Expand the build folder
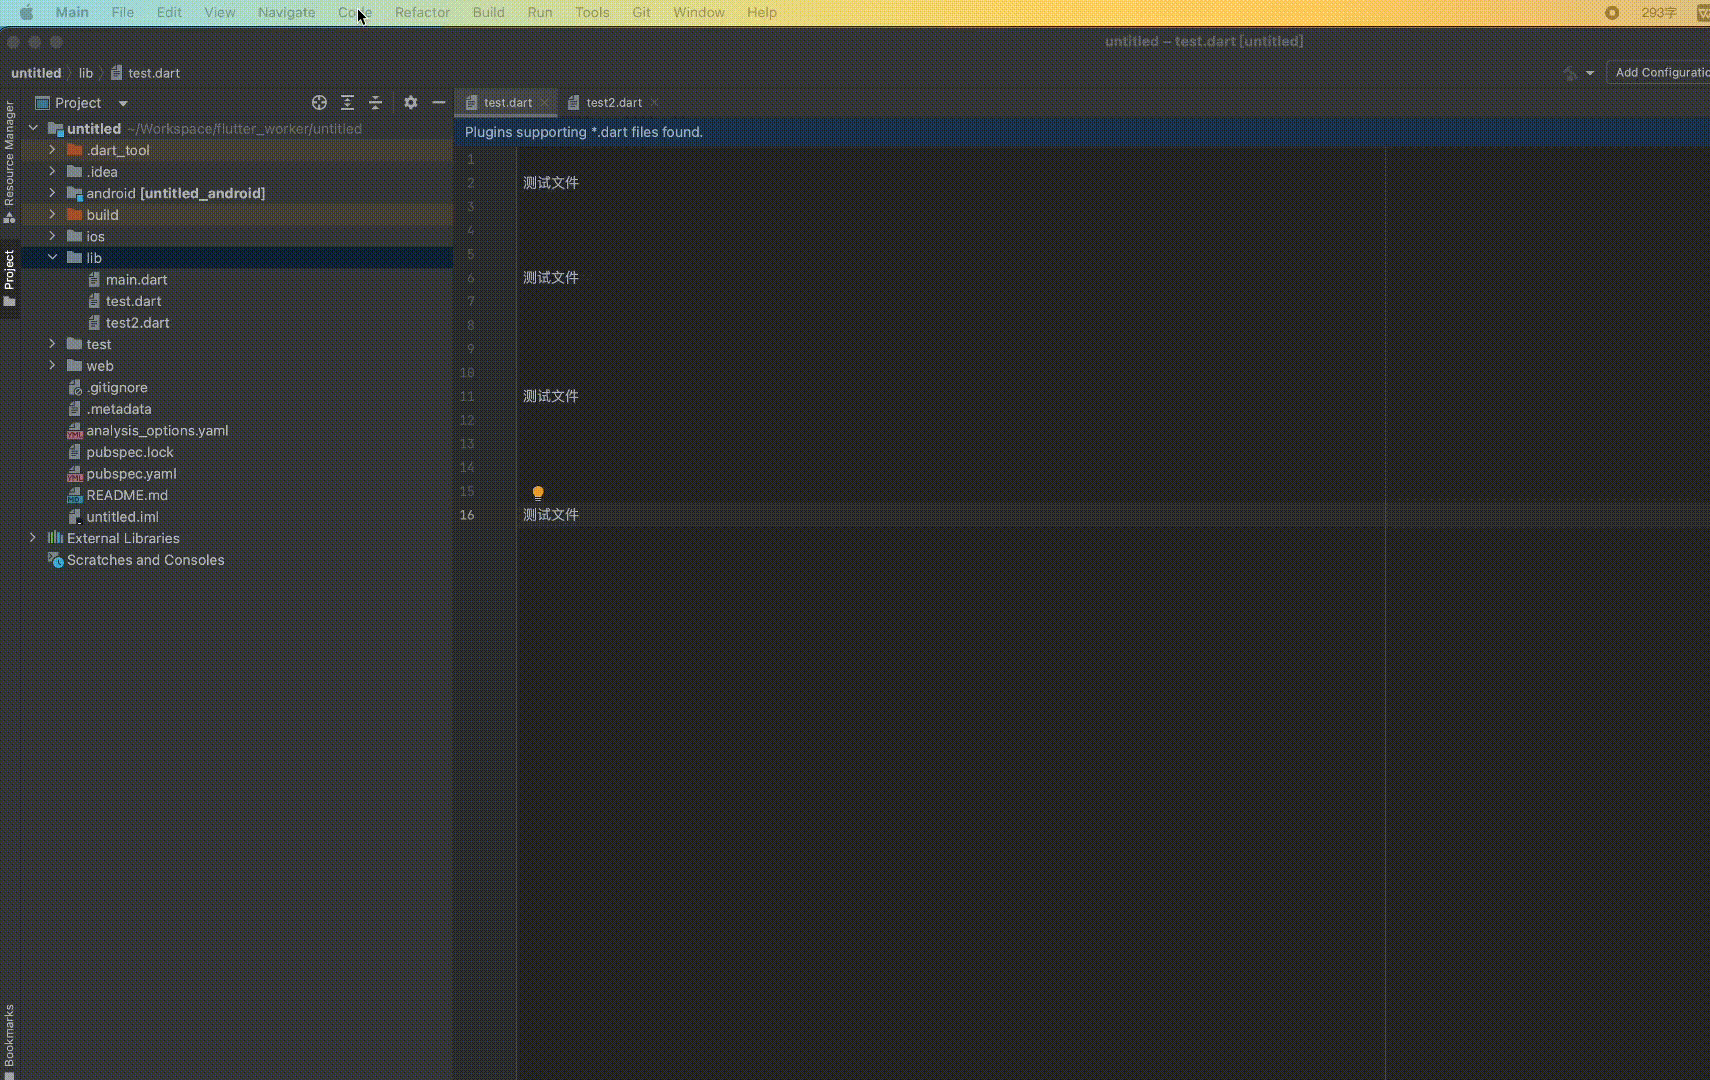 point(53,215)
